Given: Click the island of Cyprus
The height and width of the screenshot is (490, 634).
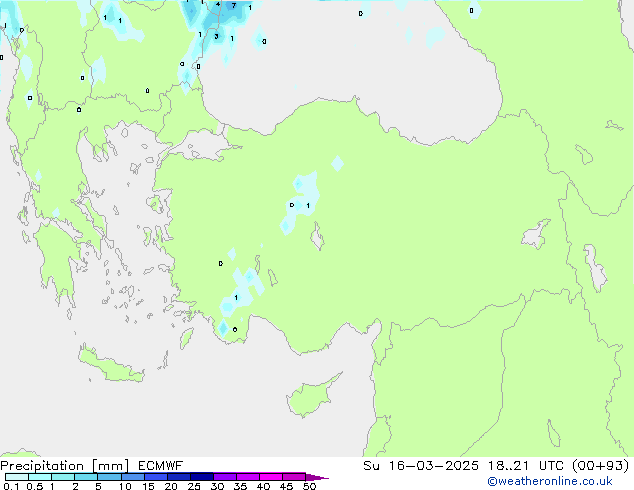Looking at the screenshot, I should pyautogui.click(x=311, y=397).
